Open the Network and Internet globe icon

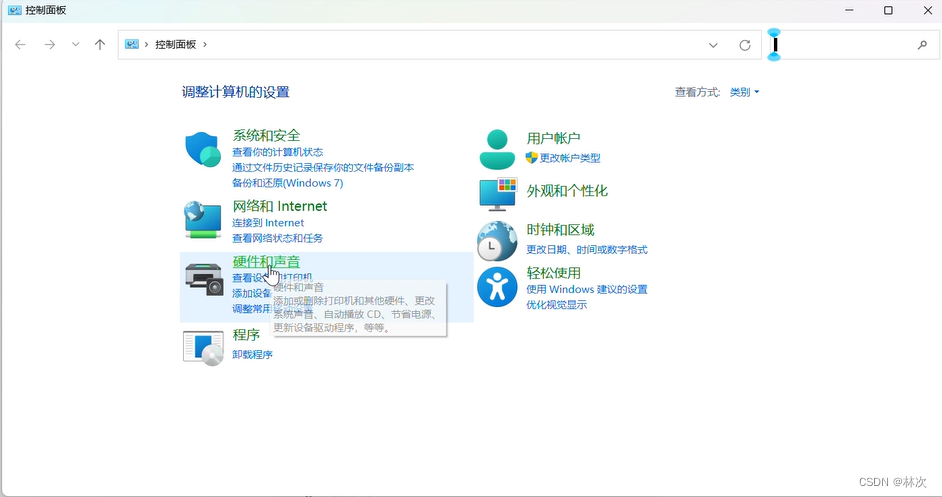(x=203, y=220)
